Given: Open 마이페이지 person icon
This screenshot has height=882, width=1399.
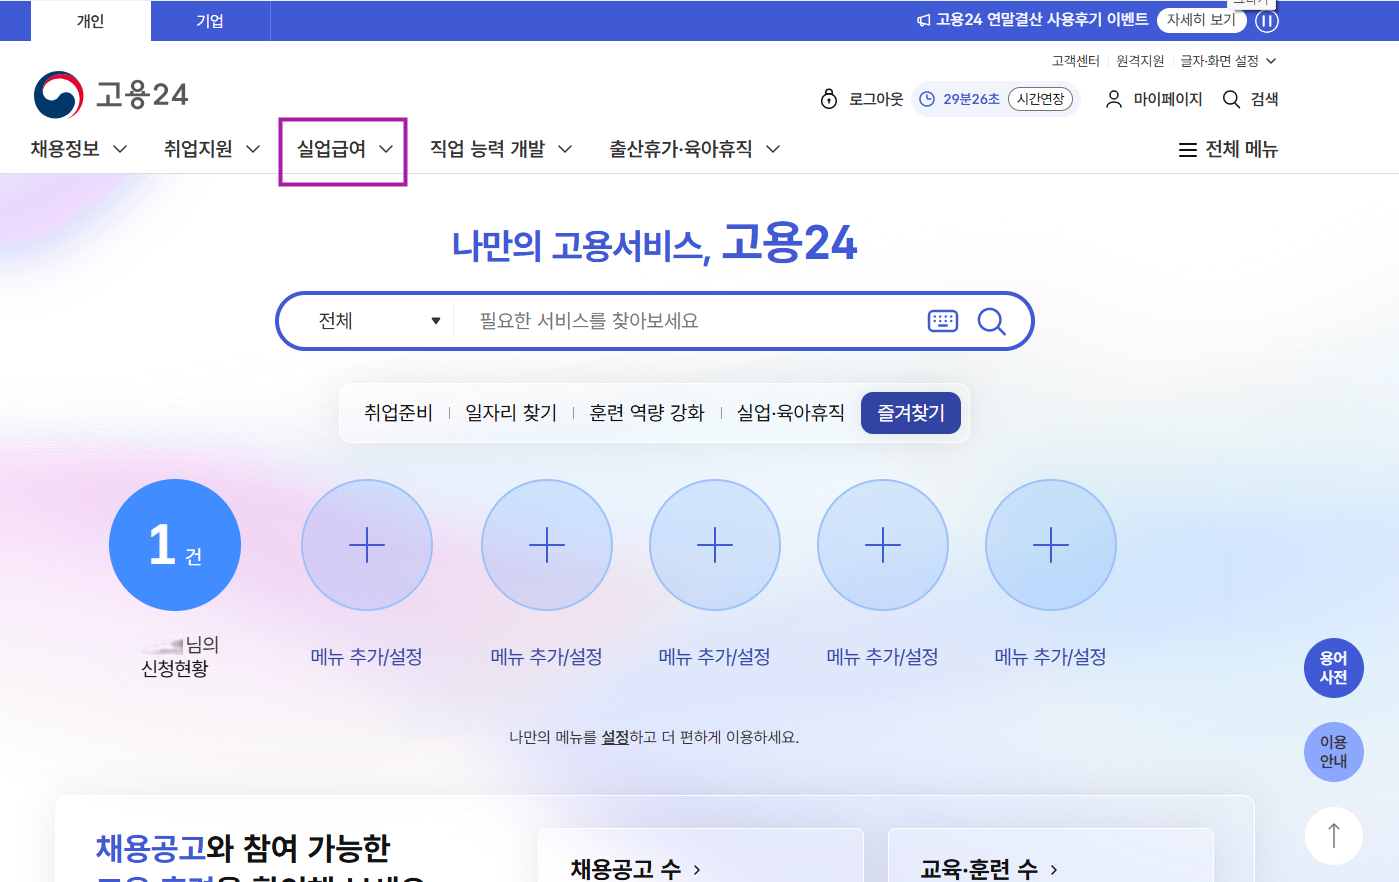Looking at the screenshot, I should (1113, 99).
